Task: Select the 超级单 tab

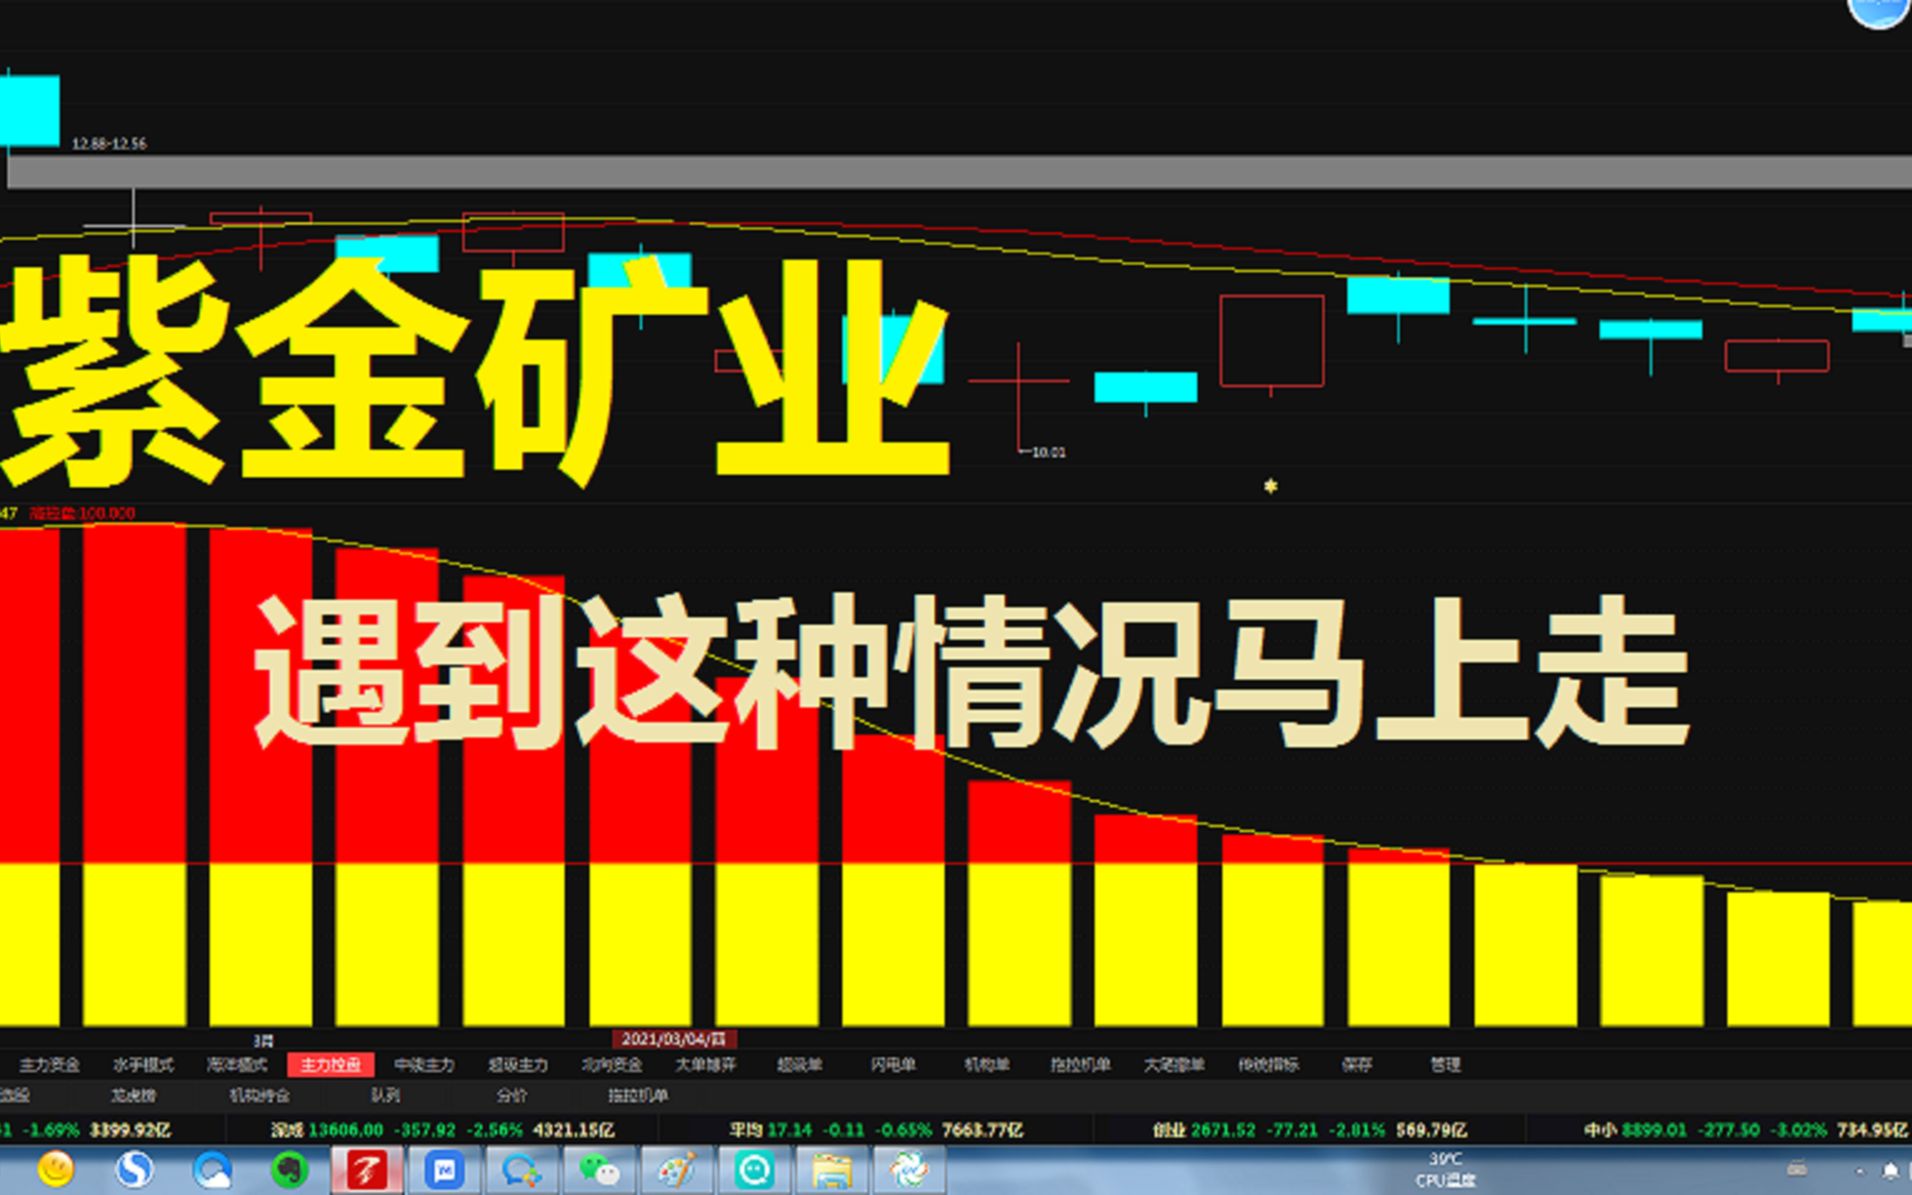Action: (x=800, y=1065)
